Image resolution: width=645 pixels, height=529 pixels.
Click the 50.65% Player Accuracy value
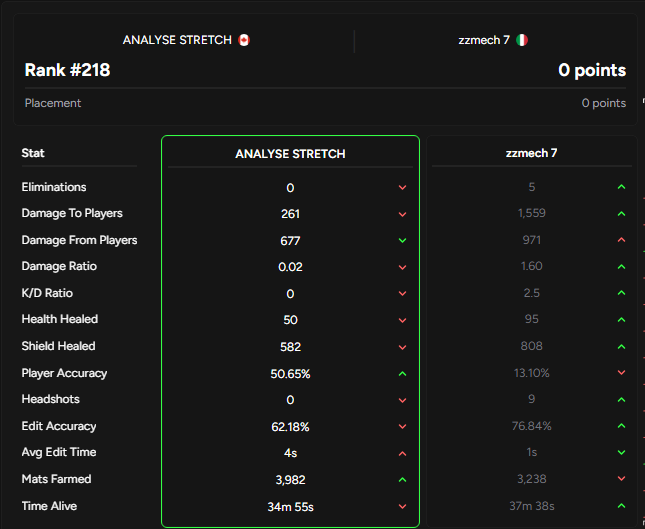(x=290, y=374)
